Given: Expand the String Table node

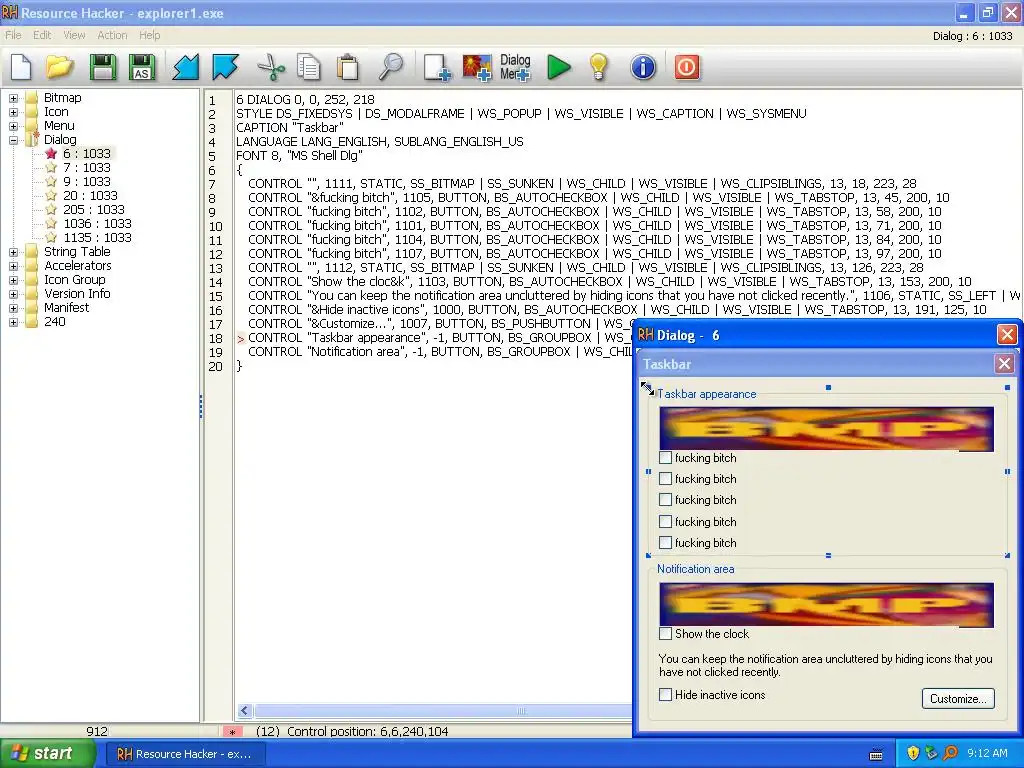Looking at the screenshot, I should 13,252.
